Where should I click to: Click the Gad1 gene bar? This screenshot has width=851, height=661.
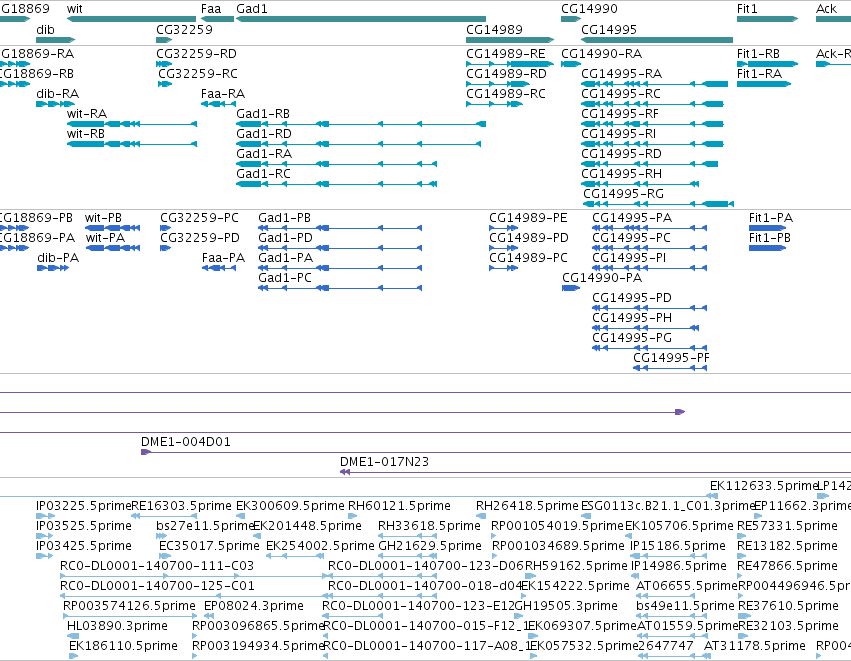tap(361, 19)
